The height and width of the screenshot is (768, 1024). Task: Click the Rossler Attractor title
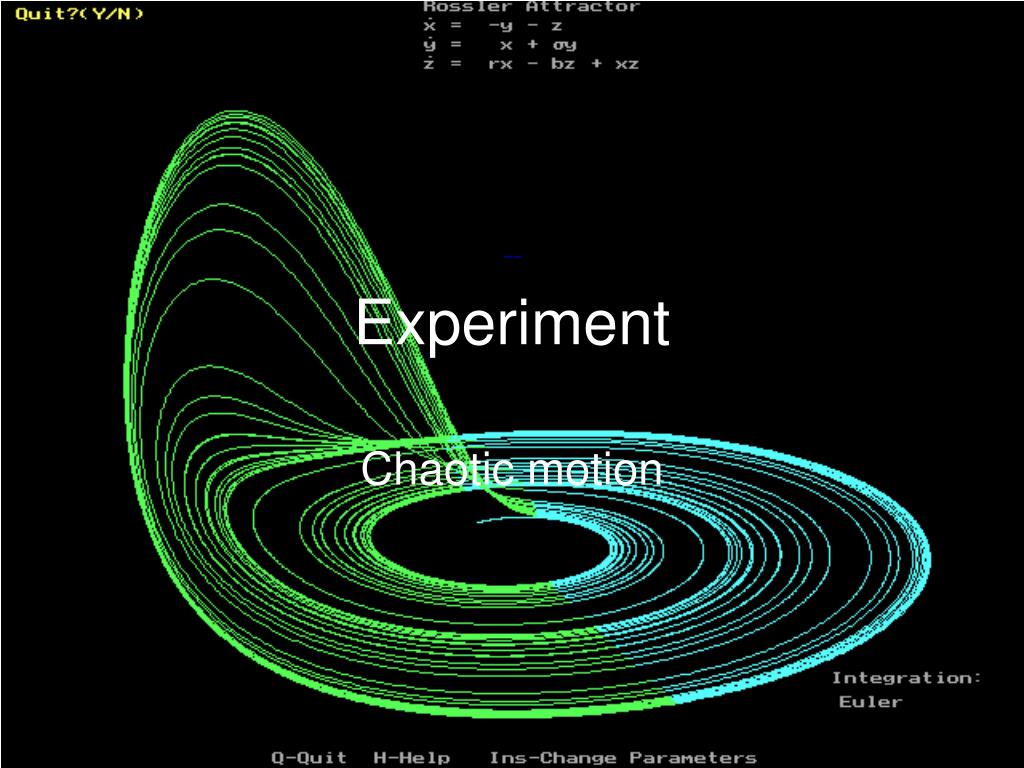click(x=532, y=7)
